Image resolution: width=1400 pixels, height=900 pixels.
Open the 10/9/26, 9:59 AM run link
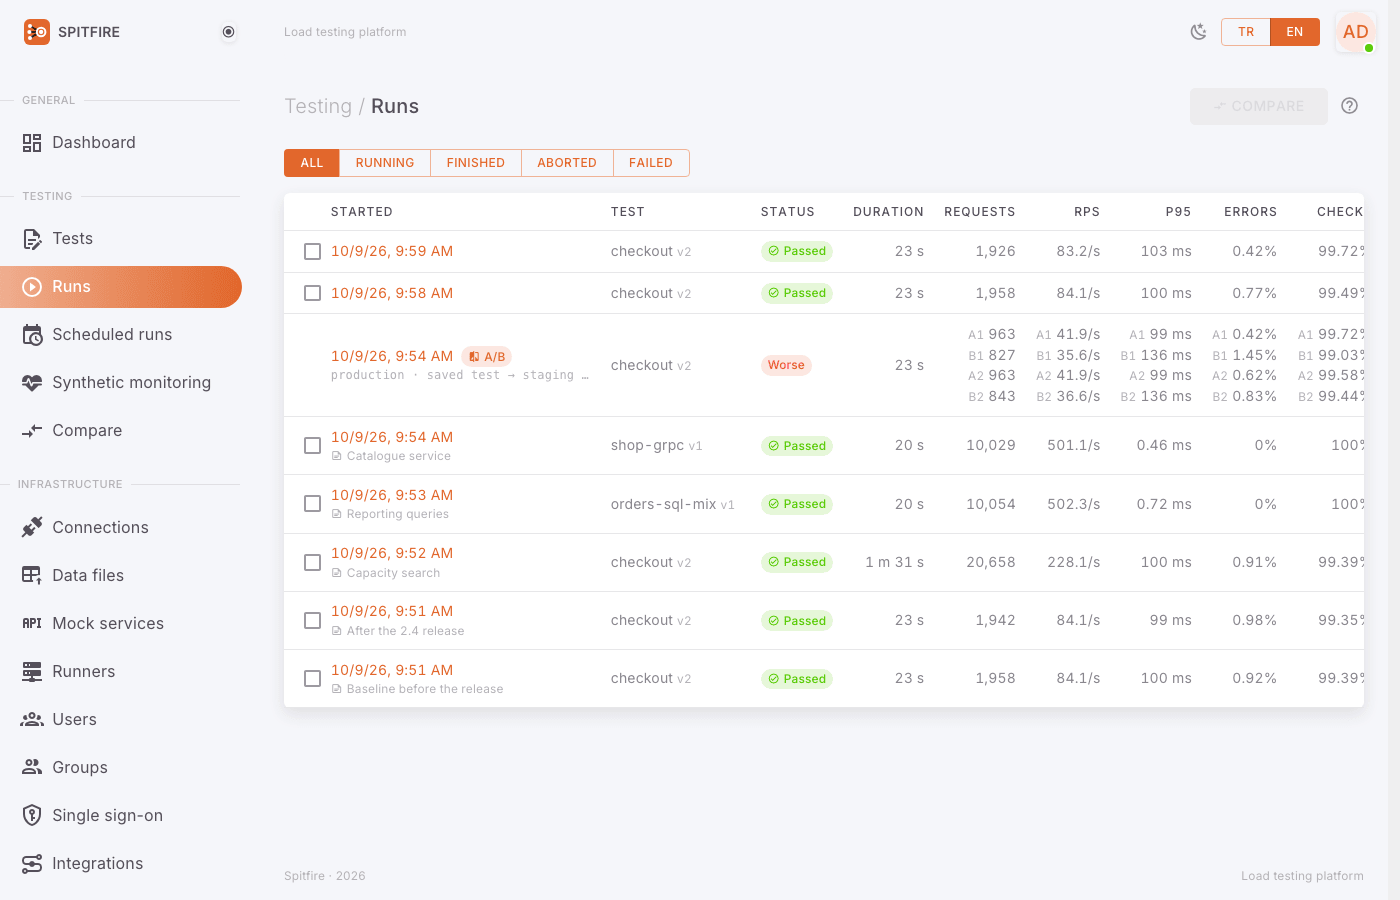[392, 251]
